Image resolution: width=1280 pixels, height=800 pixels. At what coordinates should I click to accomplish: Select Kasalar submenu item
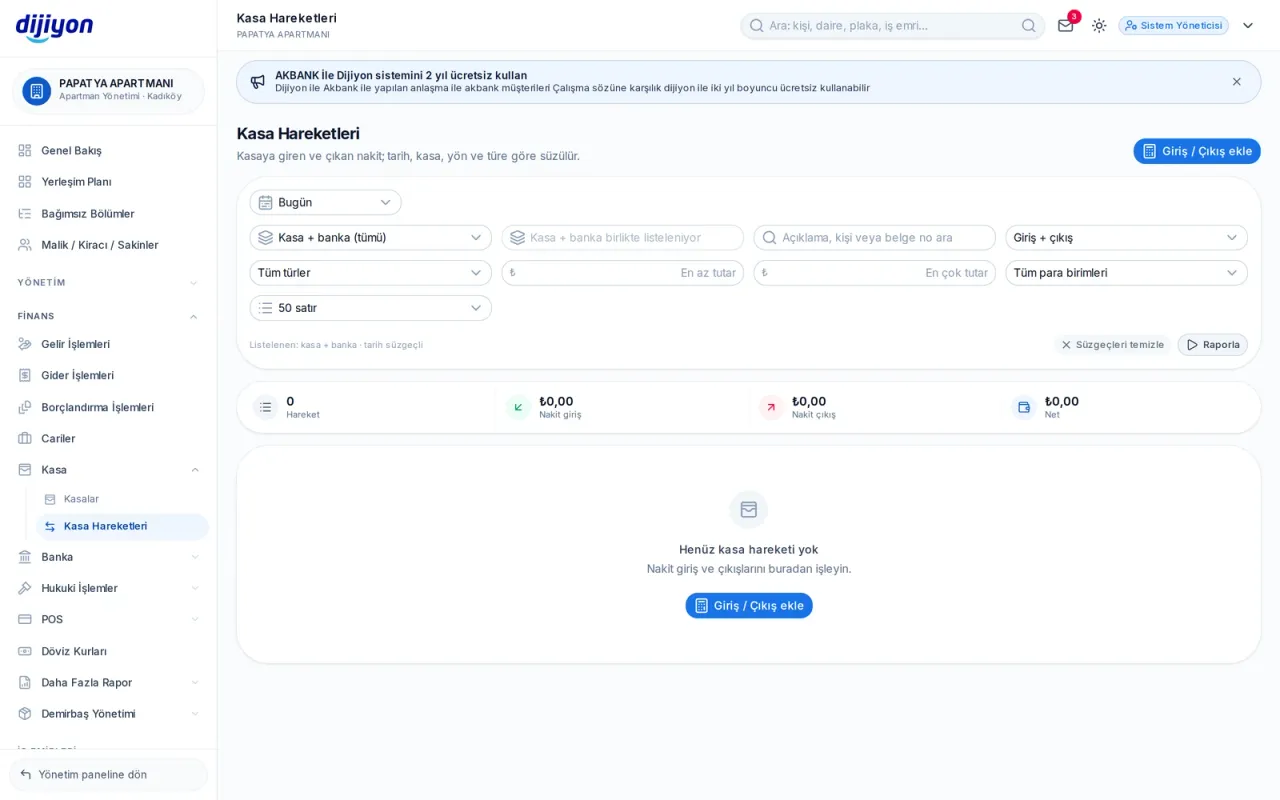pos(122,499)
